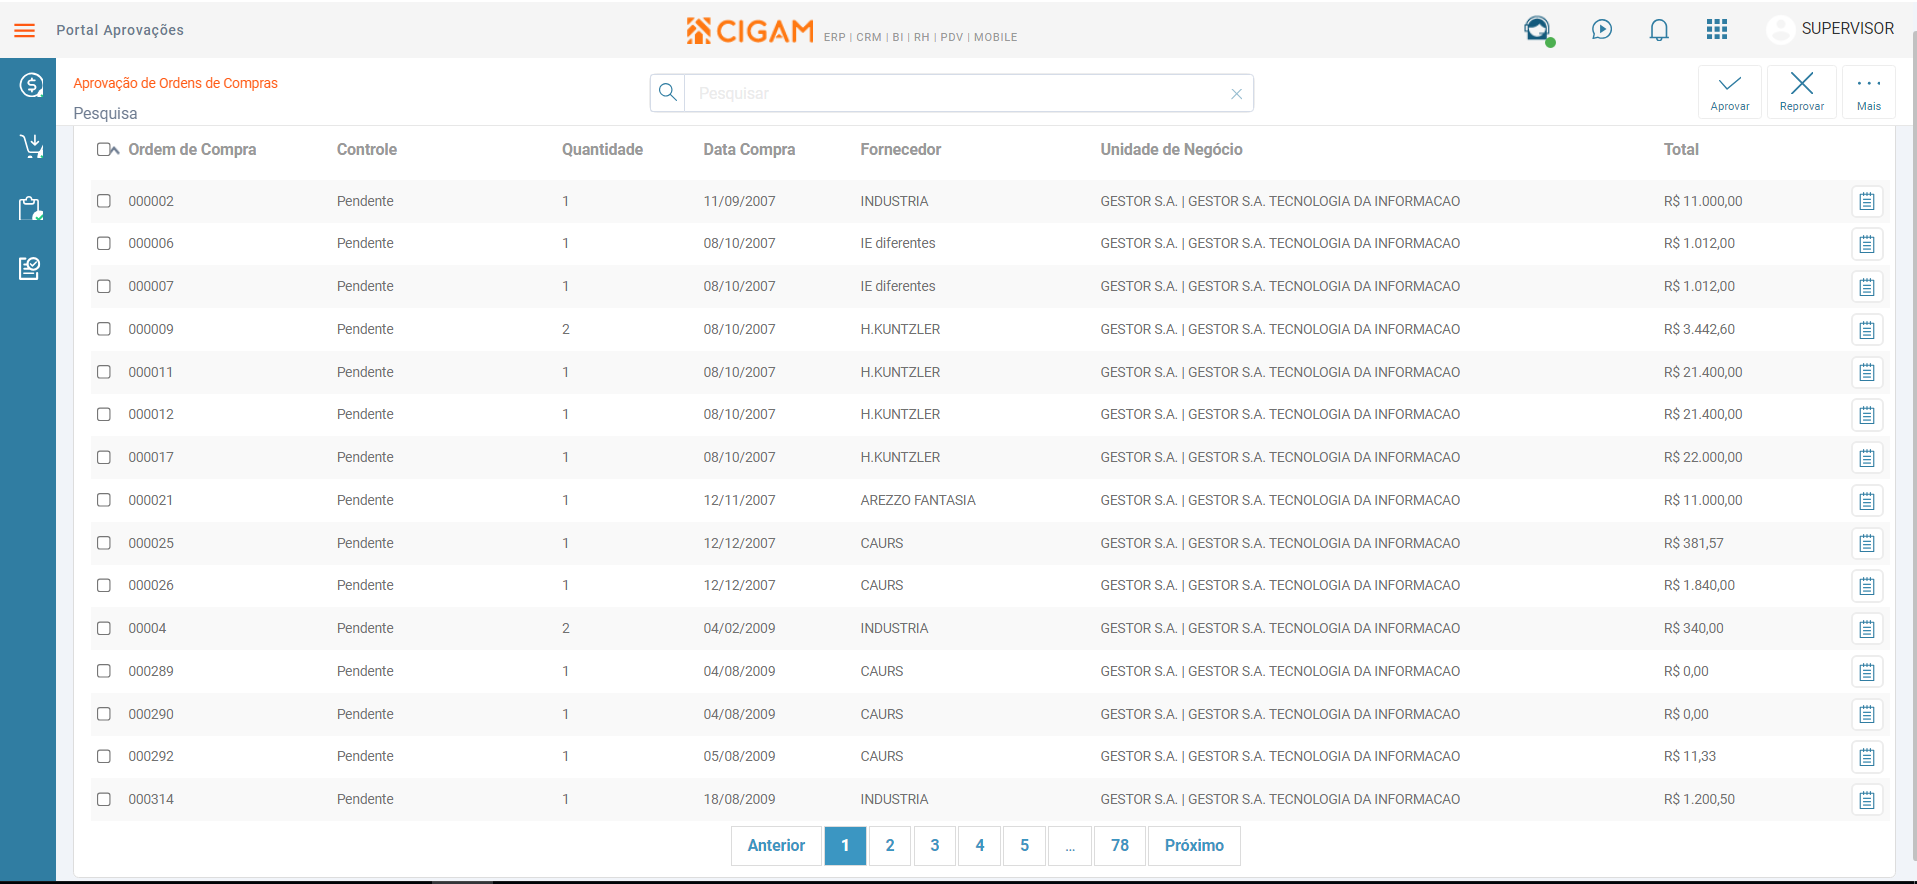
Task: Jump to page 3
Action: pyautogui.click(x=935, y=846)
